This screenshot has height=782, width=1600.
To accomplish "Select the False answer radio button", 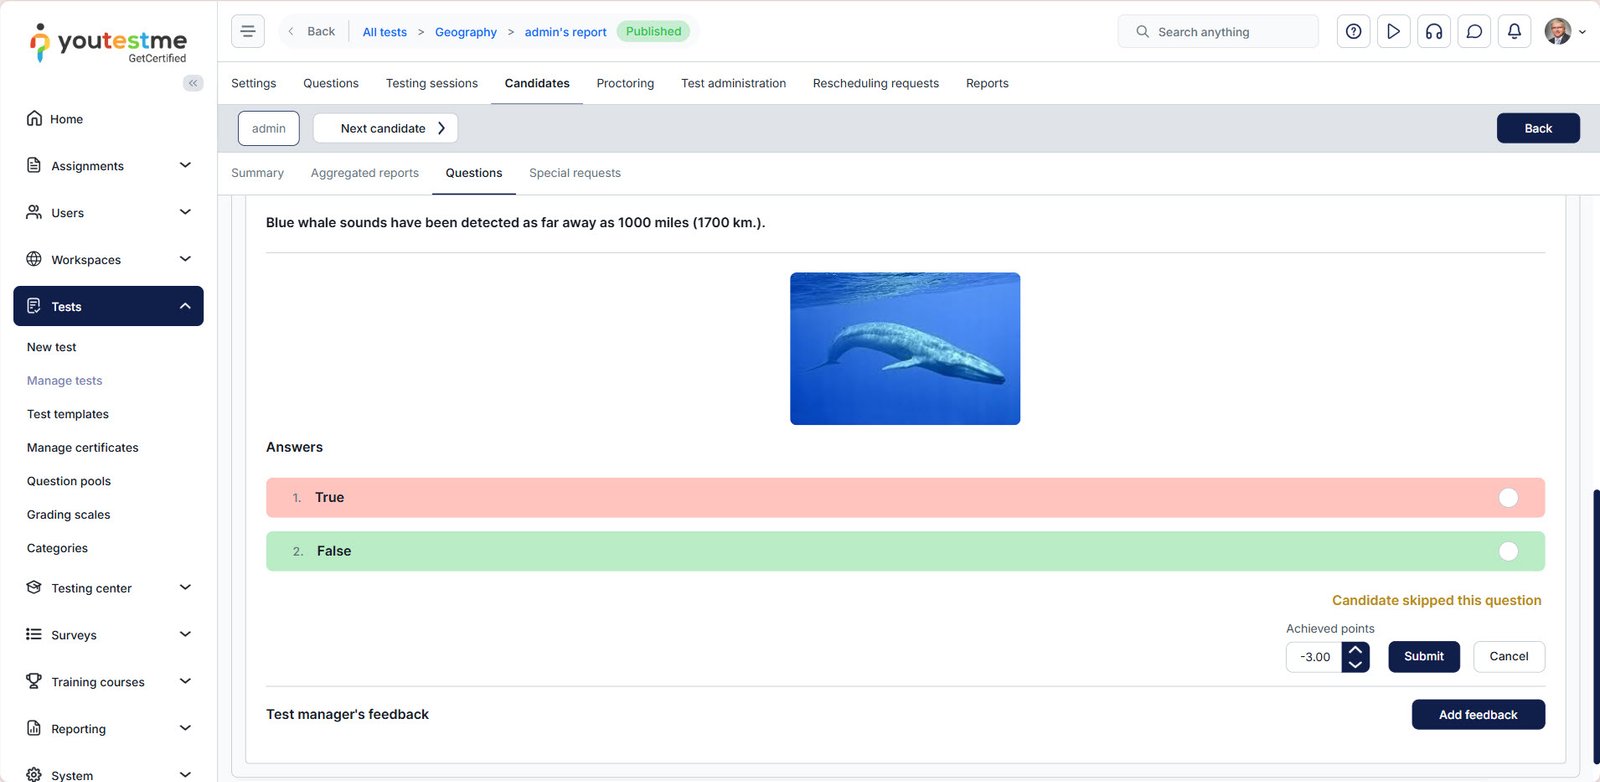I will (1508, 551).
